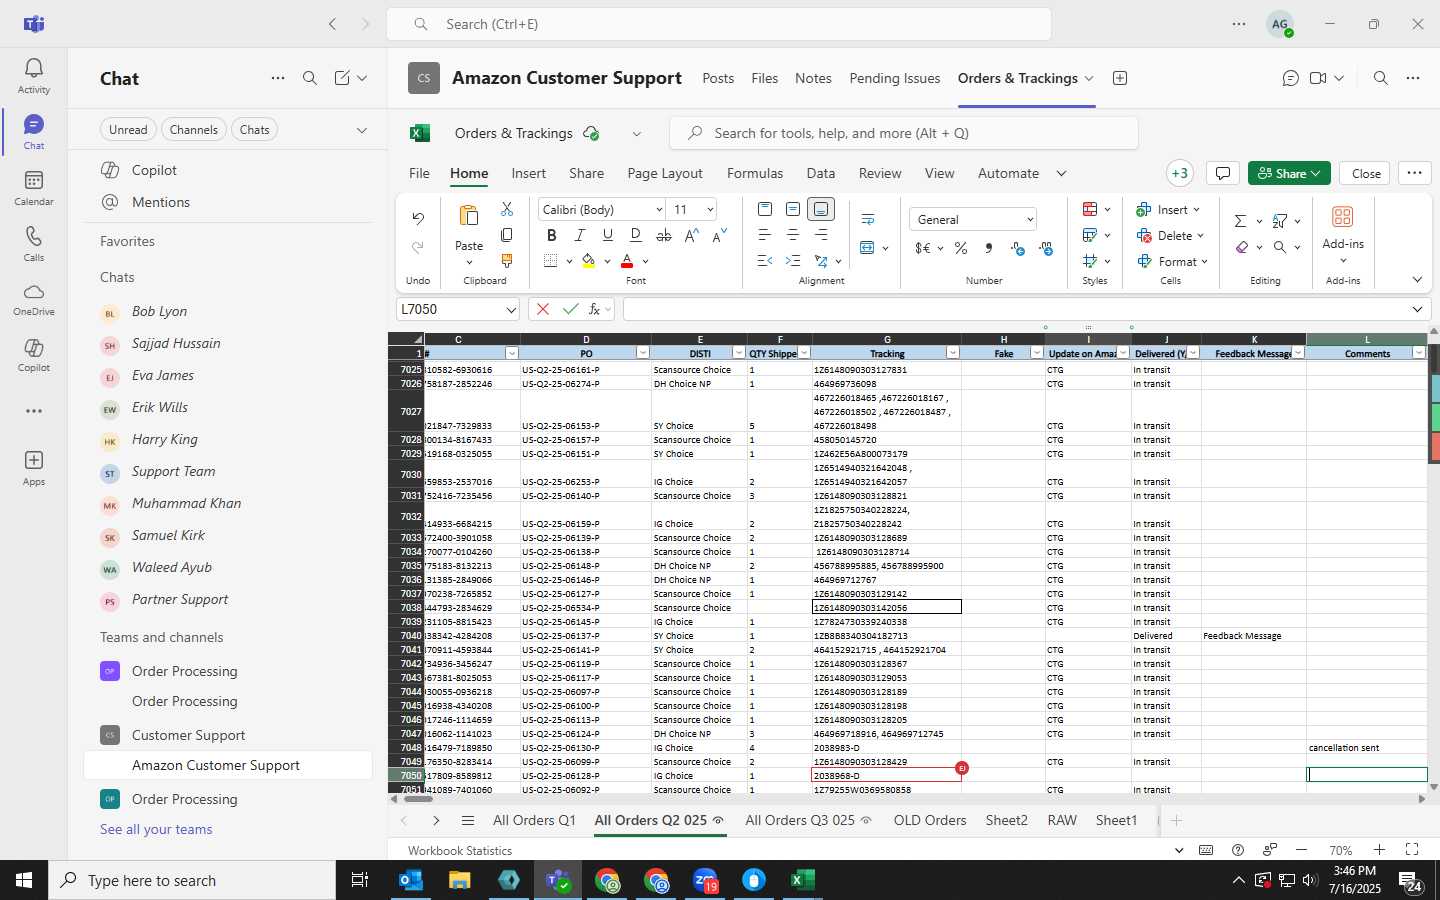Open the PO column filter dropdown
Image resolution: width=1440 pixels, height=900 pixels.
tap(642, 353)
